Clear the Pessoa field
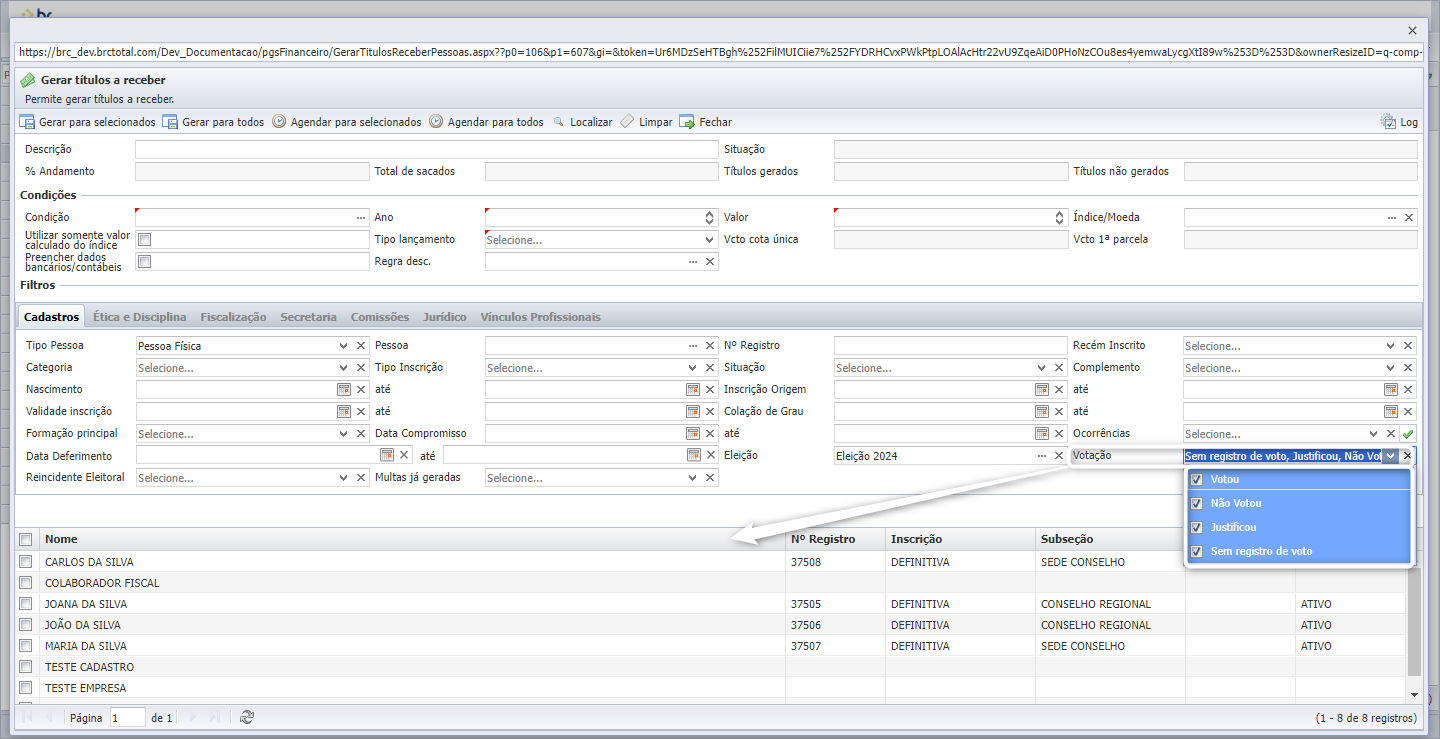 [x=710, y=345]
